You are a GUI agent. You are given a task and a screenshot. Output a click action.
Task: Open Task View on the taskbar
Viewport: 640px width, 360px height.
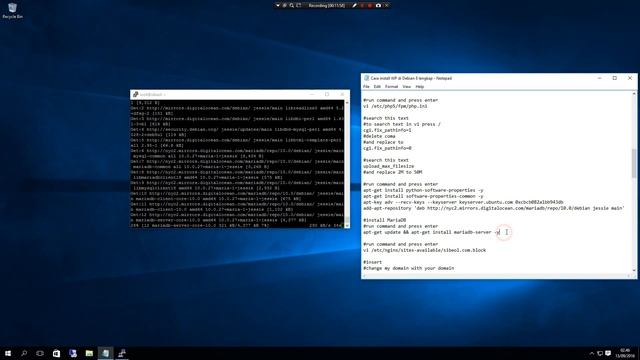[40, 353]
